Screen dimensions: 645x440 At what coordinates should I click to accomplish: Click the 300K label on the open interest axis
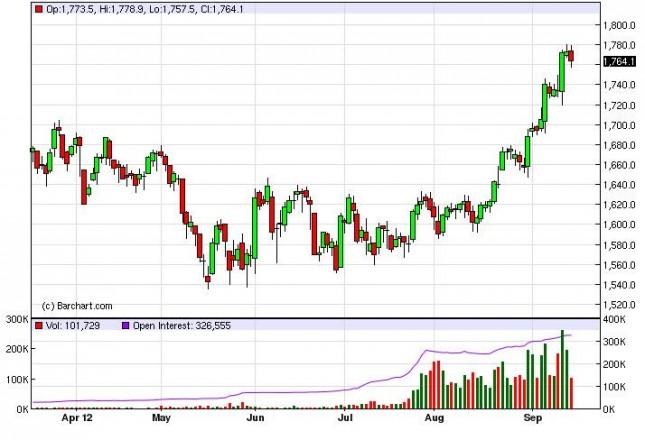coord(614,342)
